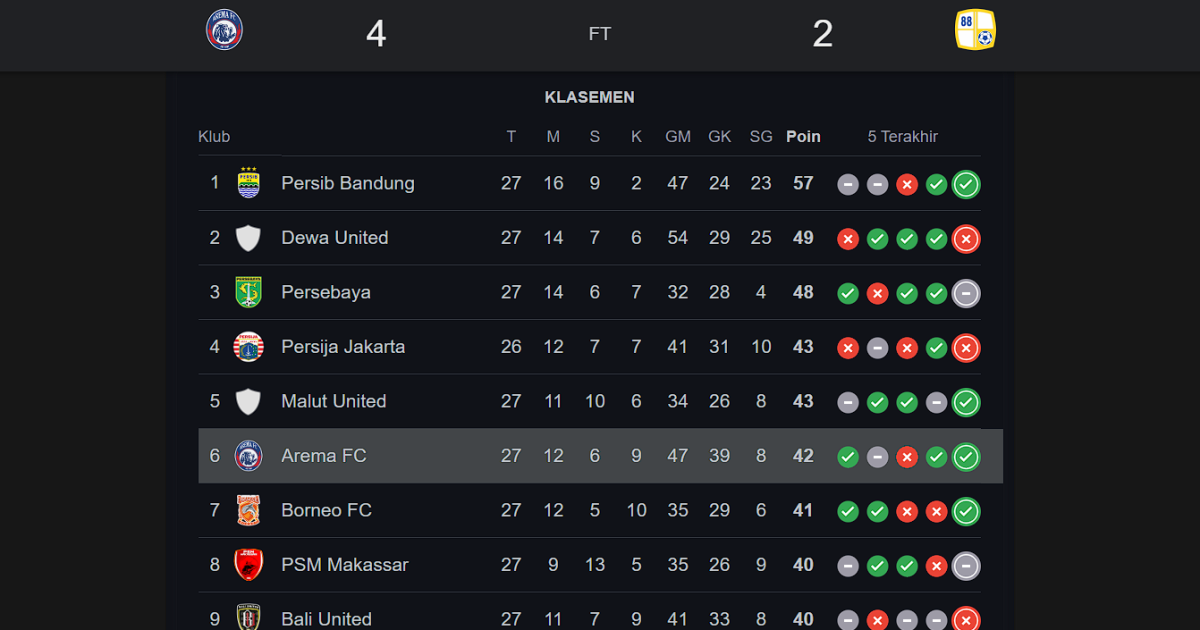Click Persib Bandung's latest win indicator

pos(966,184)
